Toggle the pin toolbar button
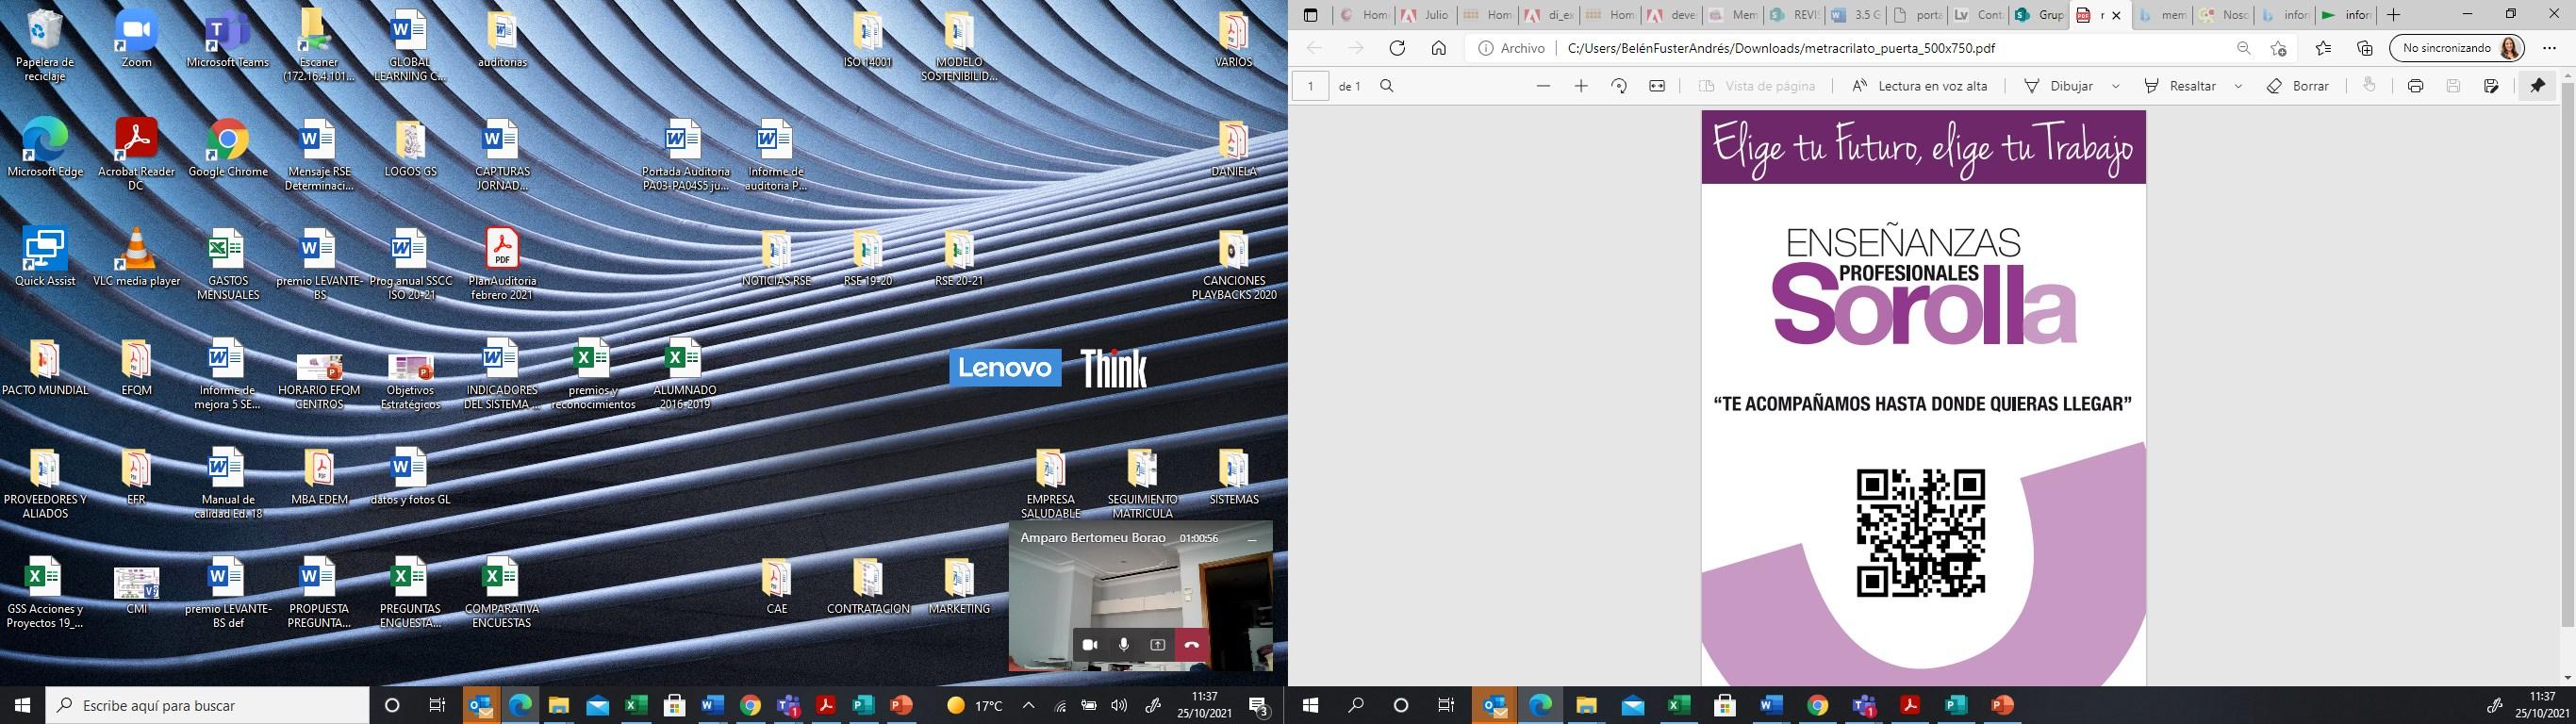Viewport: 2576px width, 724px height. point(2537,86)
